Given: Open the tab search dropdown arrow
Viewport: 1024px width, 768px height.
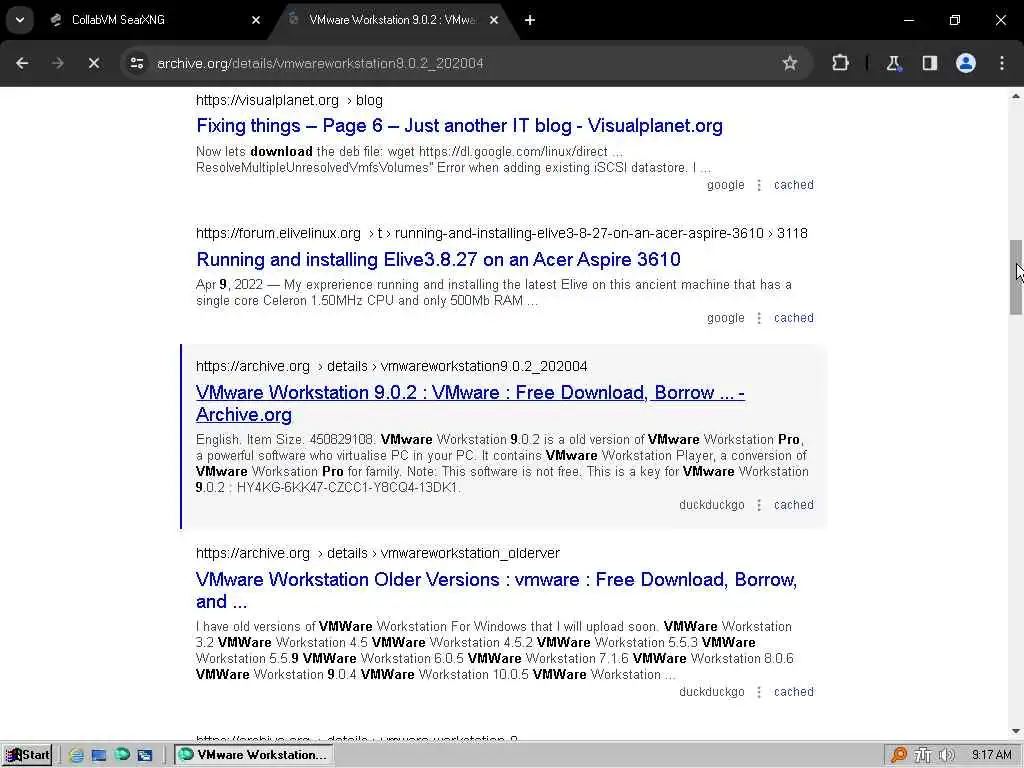Looking at the screenshot, I should click(20, 20).
